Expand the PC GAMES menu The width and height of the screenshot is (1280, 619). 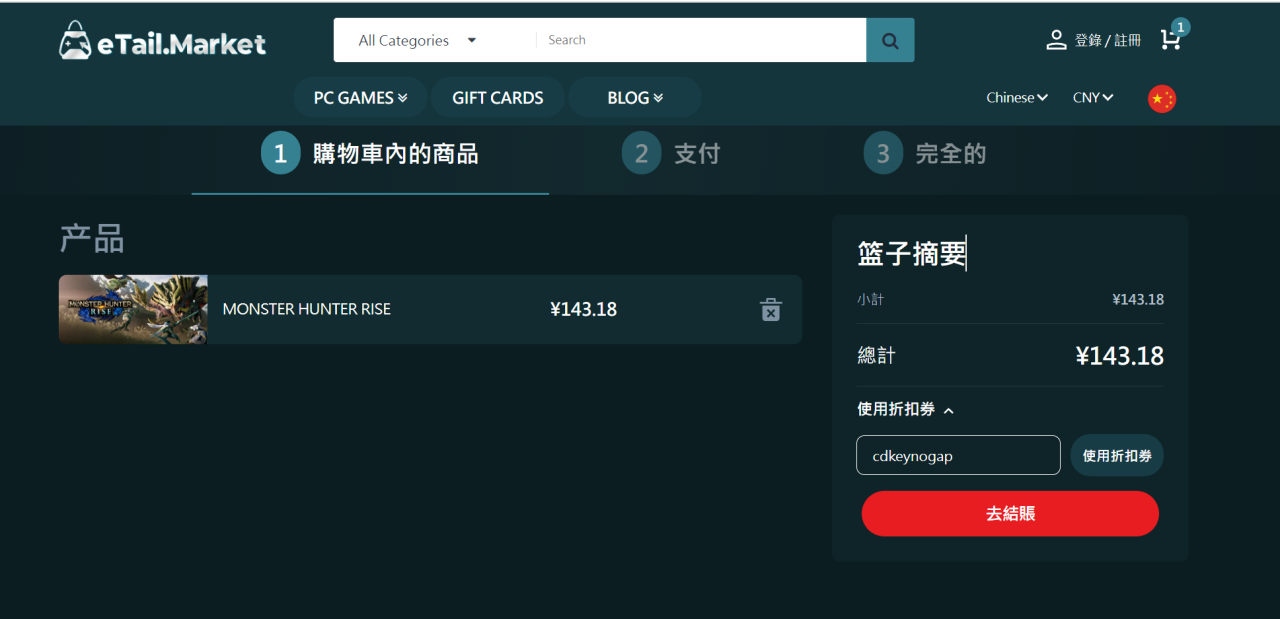(x=360, y=98)
